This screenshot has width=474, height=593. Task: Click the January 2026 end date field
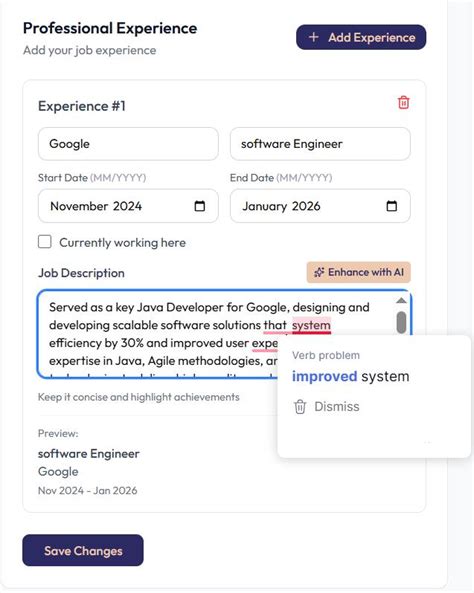click(x=320, y=206)
